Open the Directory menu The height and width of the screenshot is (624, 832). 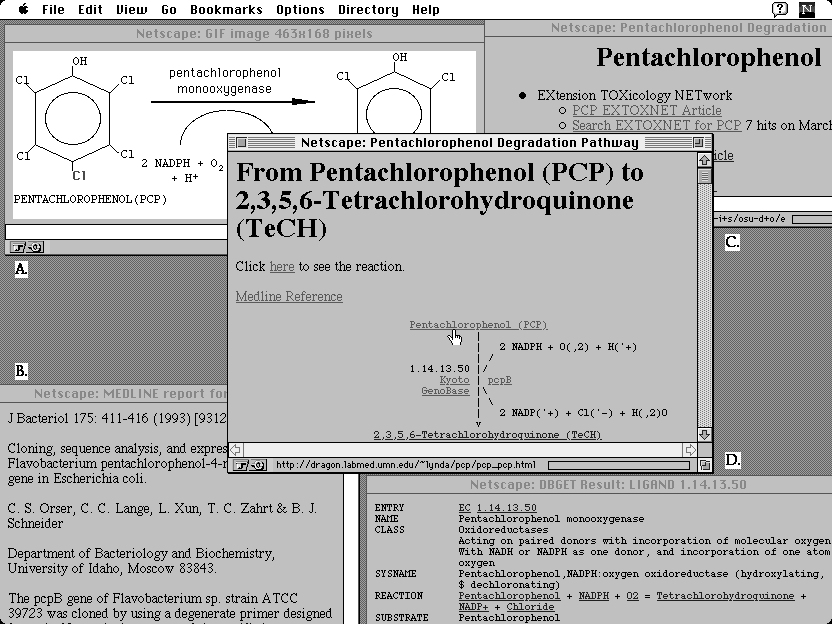[x=368, y=10]
